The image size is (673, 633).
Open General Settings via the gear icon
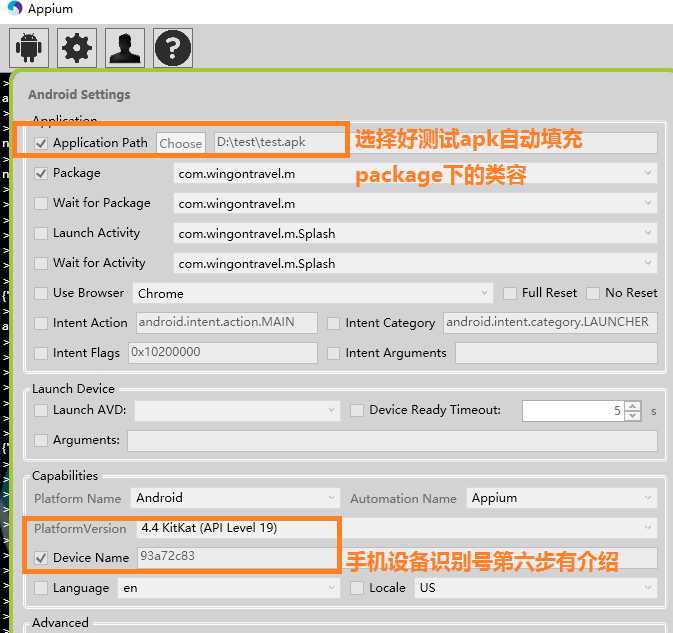pos(77,48)
